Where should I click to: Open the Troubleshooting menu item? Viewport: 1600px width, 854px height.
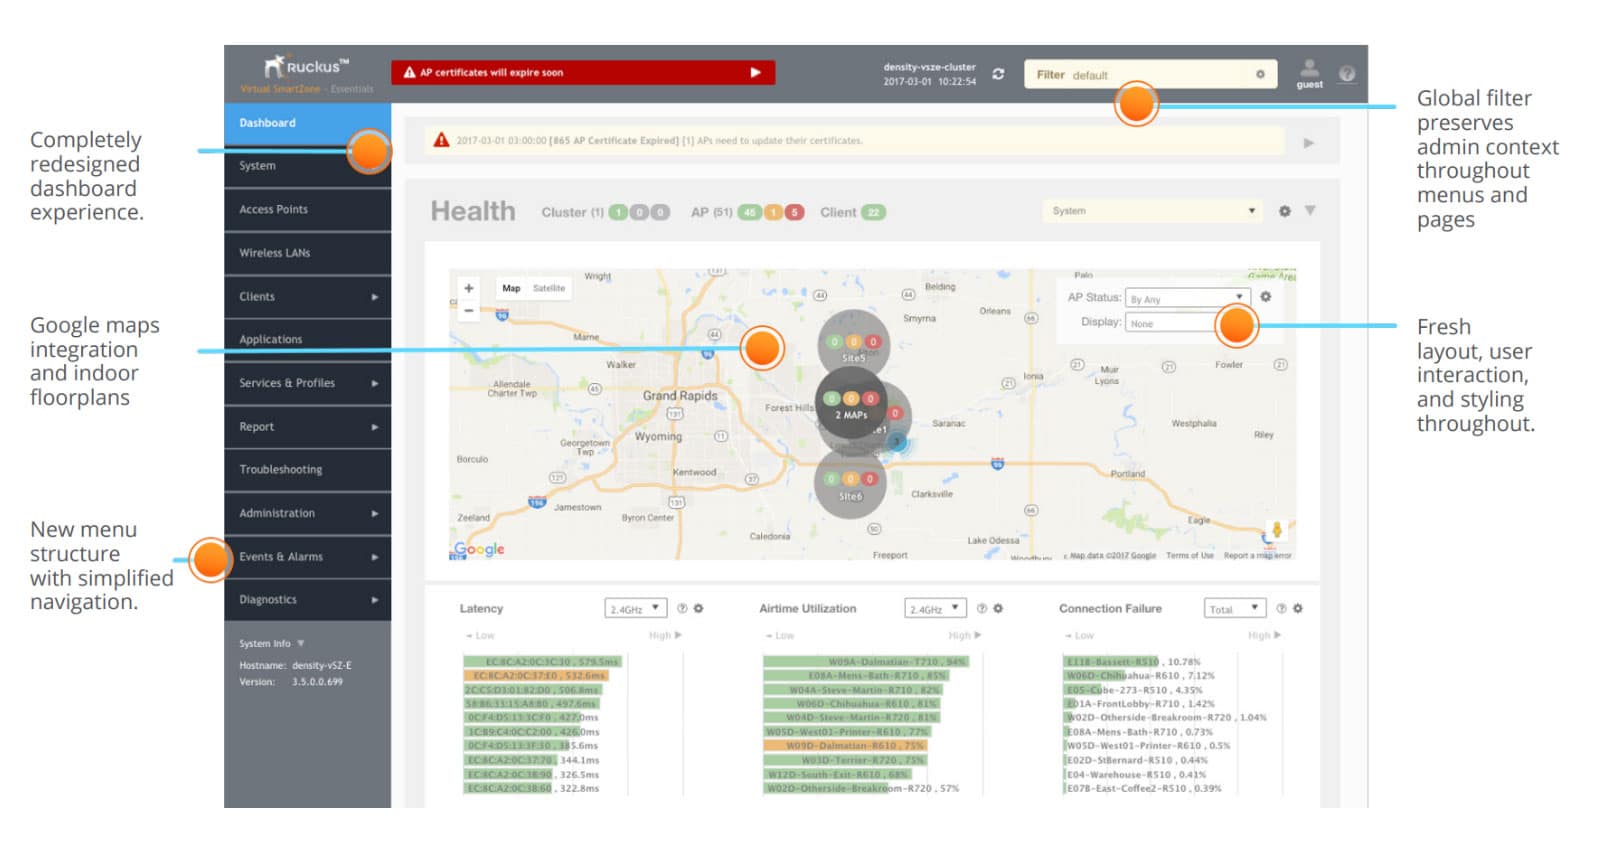308,470
